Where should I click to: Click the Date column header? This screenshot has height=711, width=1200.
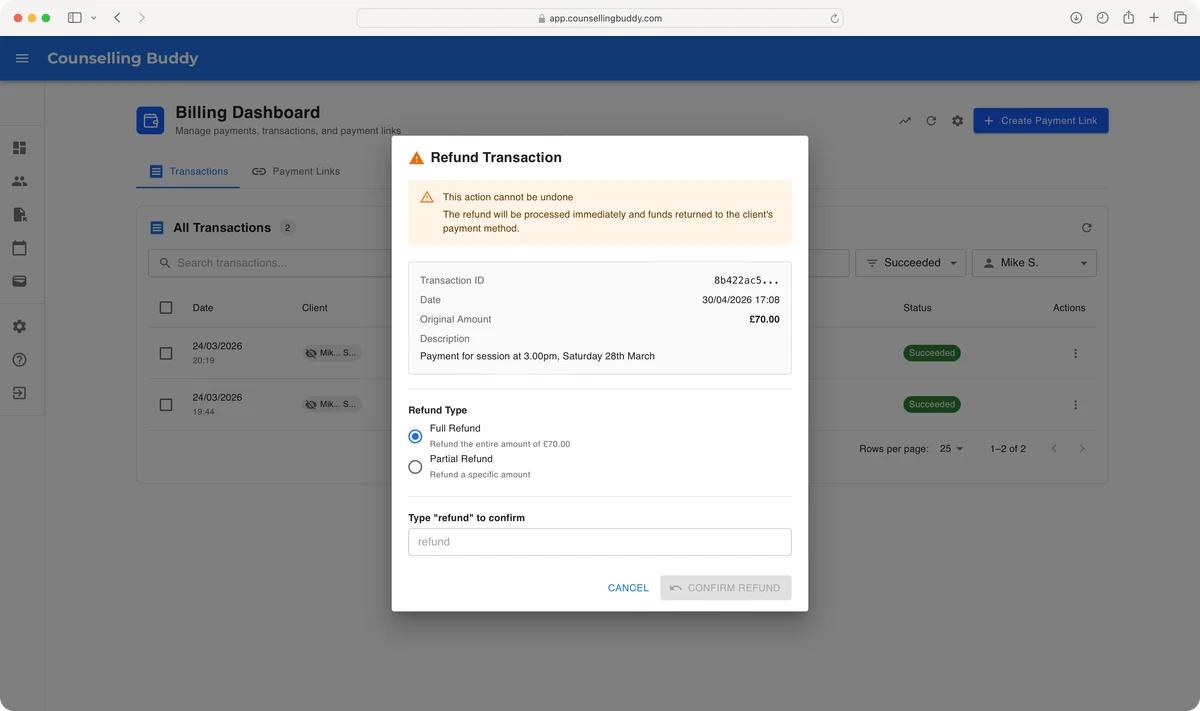(203, 308)
